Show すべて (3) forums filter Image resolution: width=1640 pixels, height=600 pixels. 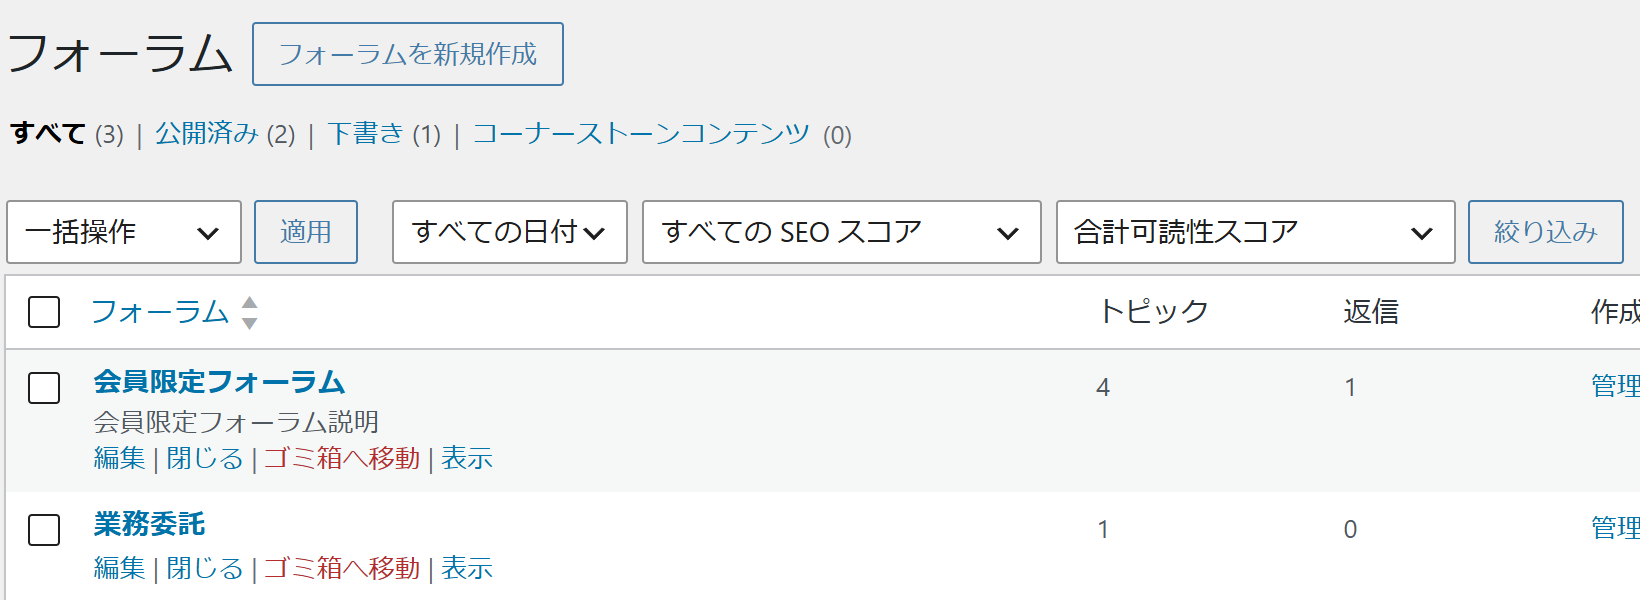66,134
